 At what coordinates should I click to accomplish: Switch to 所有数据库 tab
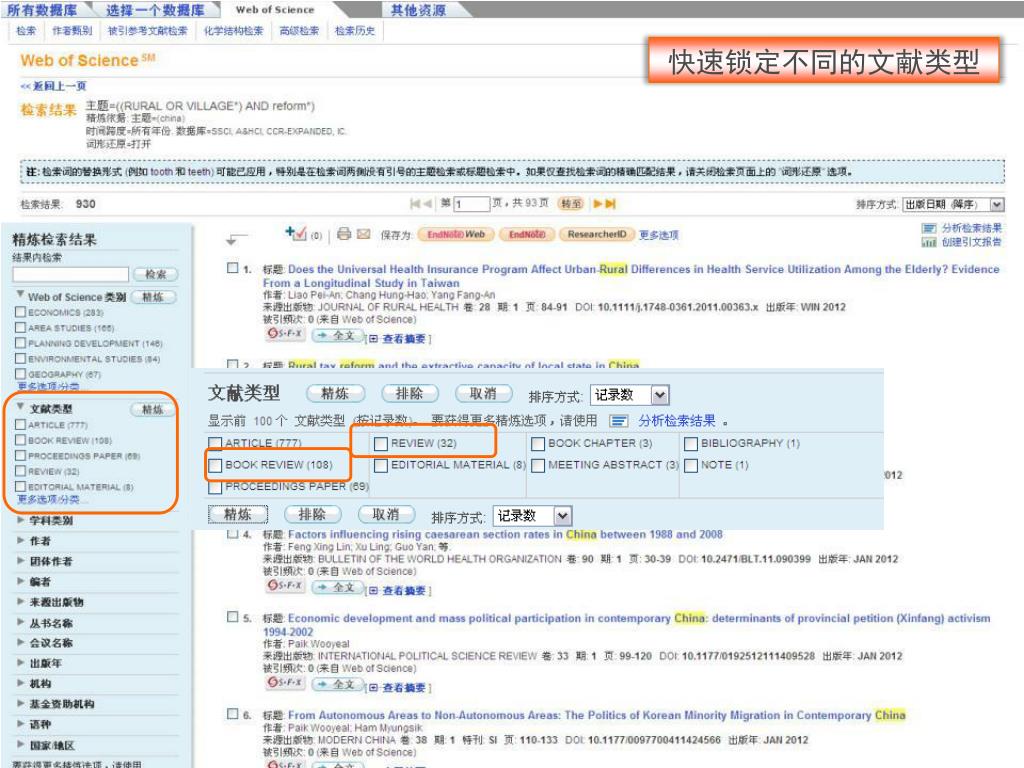pyautogui.click(x=42, y=10)
